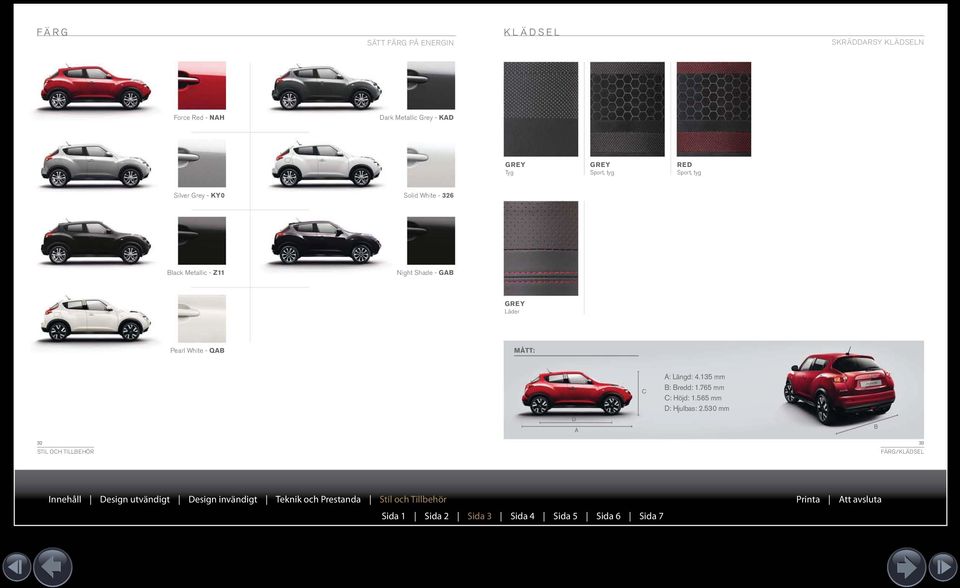Screen dimensions: 960x588
Task: Click the Printa link
Action: (x=808, y=499)
